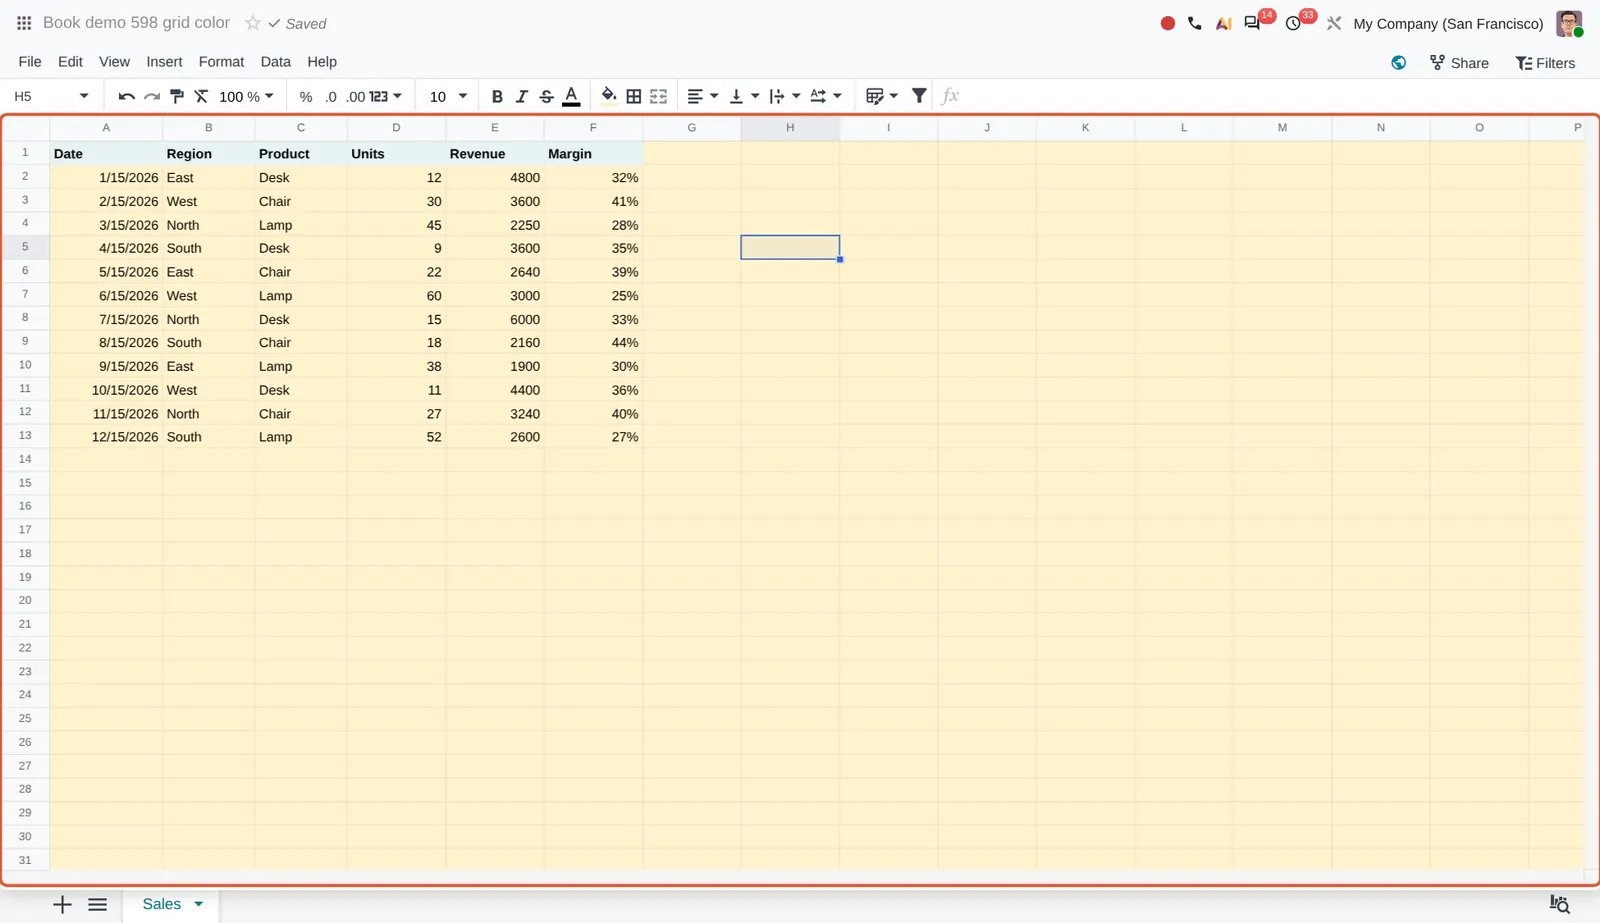1600x923 pixels.
Task: Open the Insert menu
Action: point(164,61)
